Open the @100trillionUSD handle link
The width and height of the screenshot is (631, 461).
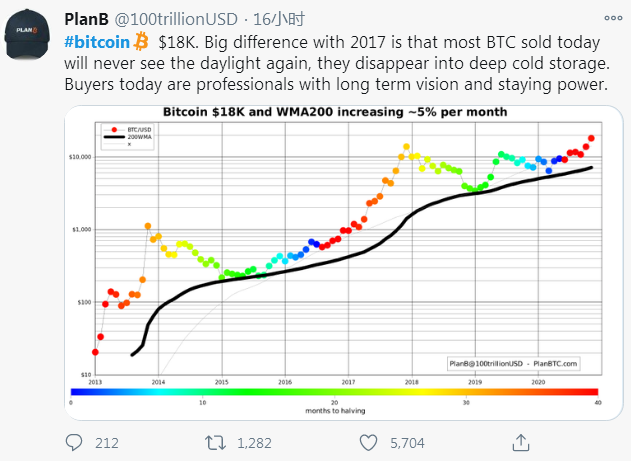(x=176, y=19)
